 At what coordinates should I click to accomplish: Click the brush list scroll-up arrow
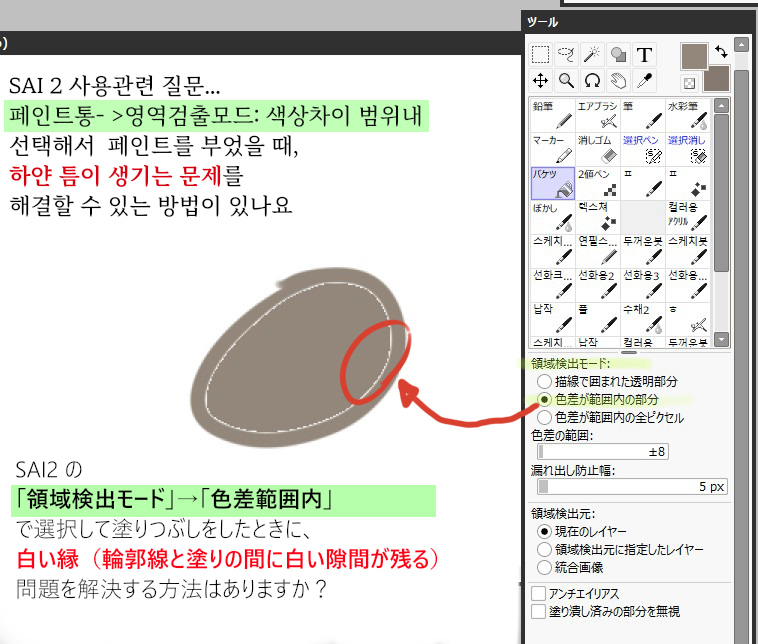(721, 105)
